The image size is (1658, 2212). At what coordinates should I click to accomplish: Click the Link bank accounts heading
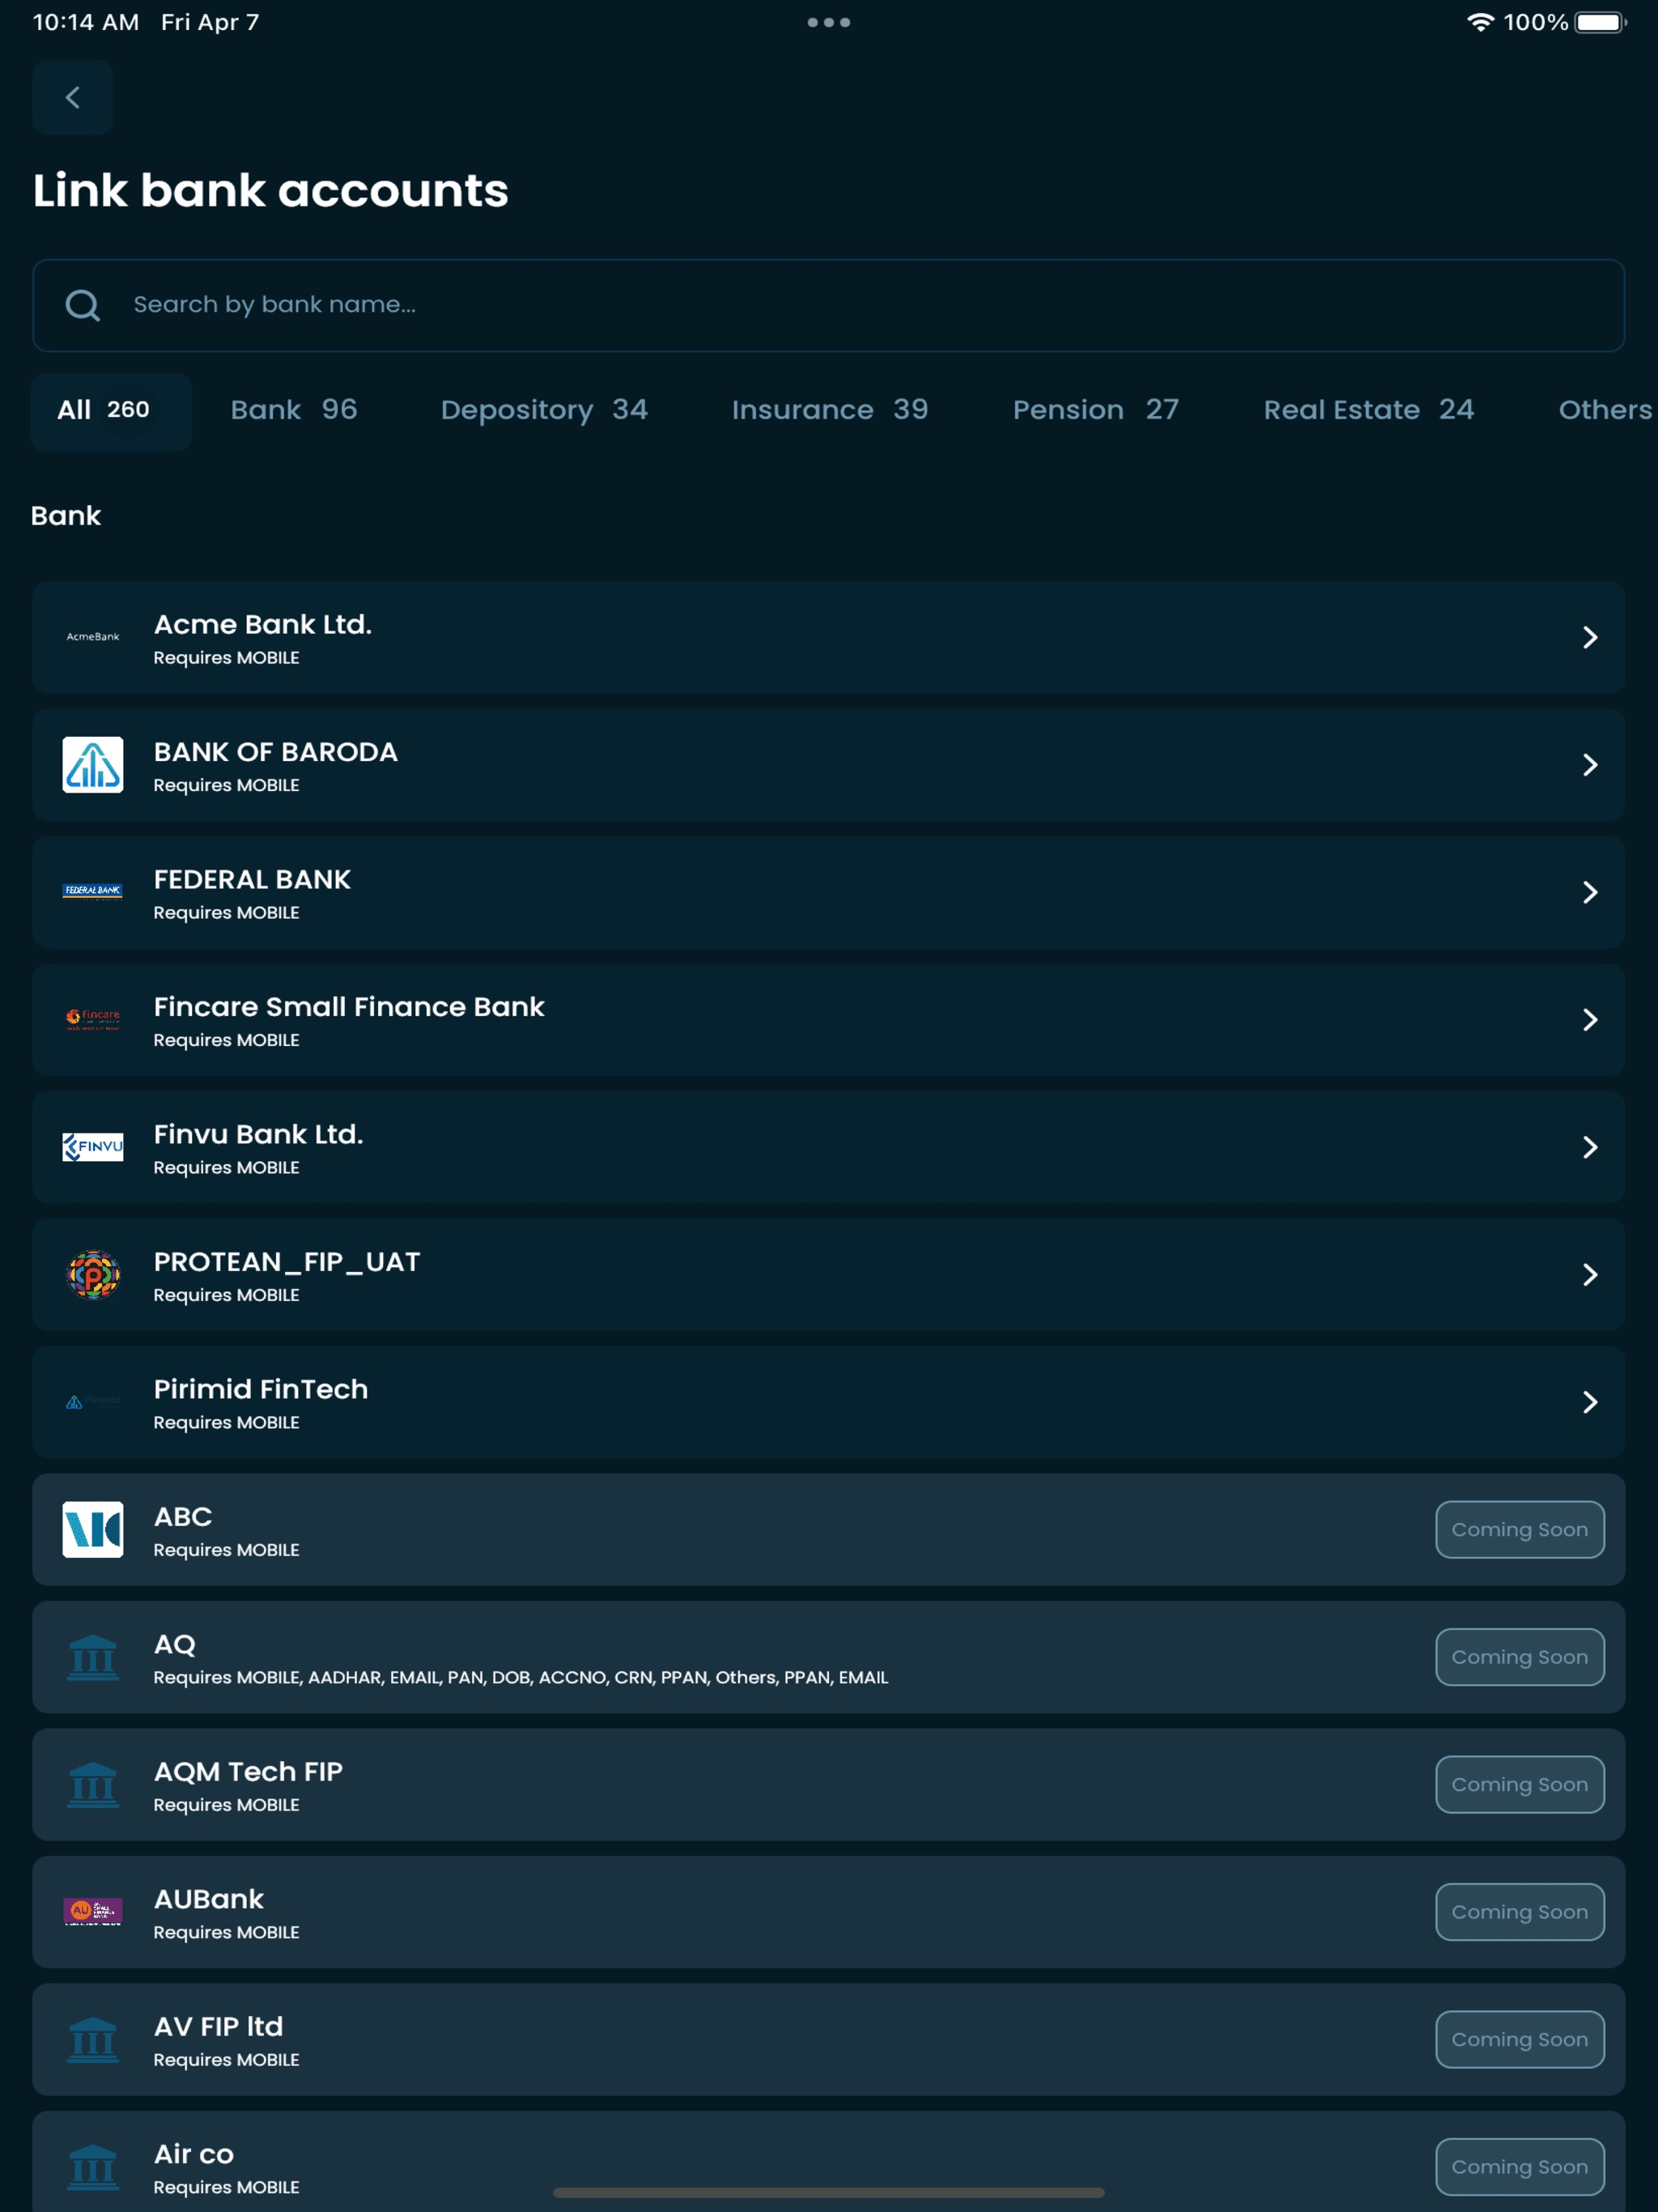tap(271, 190)
